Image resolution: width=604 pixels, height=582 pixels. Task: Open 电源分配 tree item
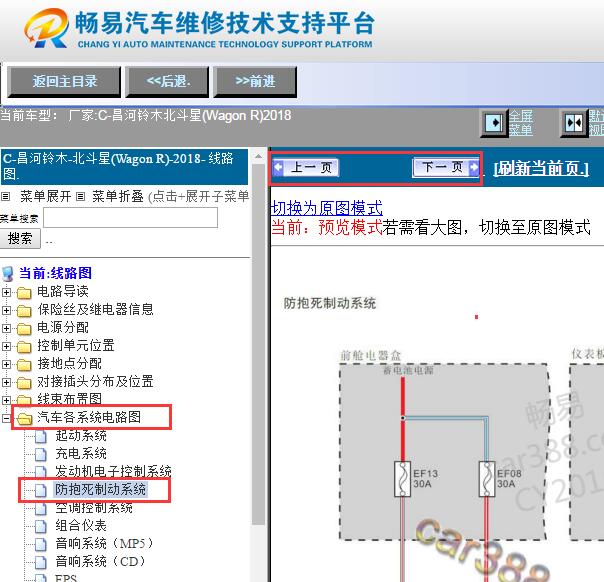click(x=63, y=327)
